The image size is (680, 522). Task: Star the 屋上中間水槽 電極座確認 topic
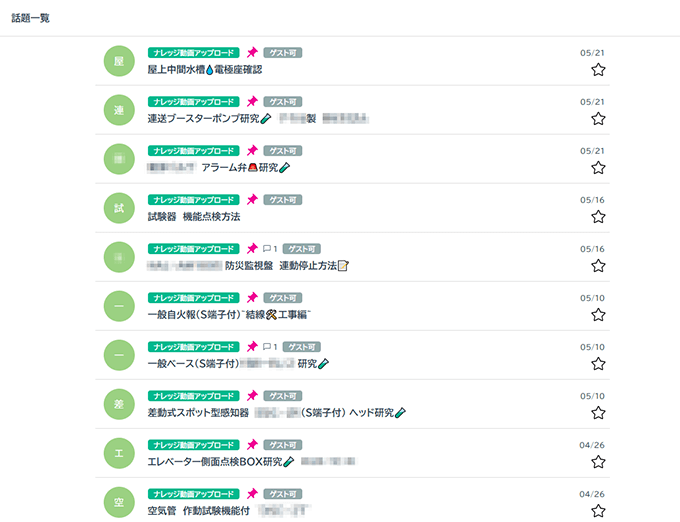pos(598,69)
